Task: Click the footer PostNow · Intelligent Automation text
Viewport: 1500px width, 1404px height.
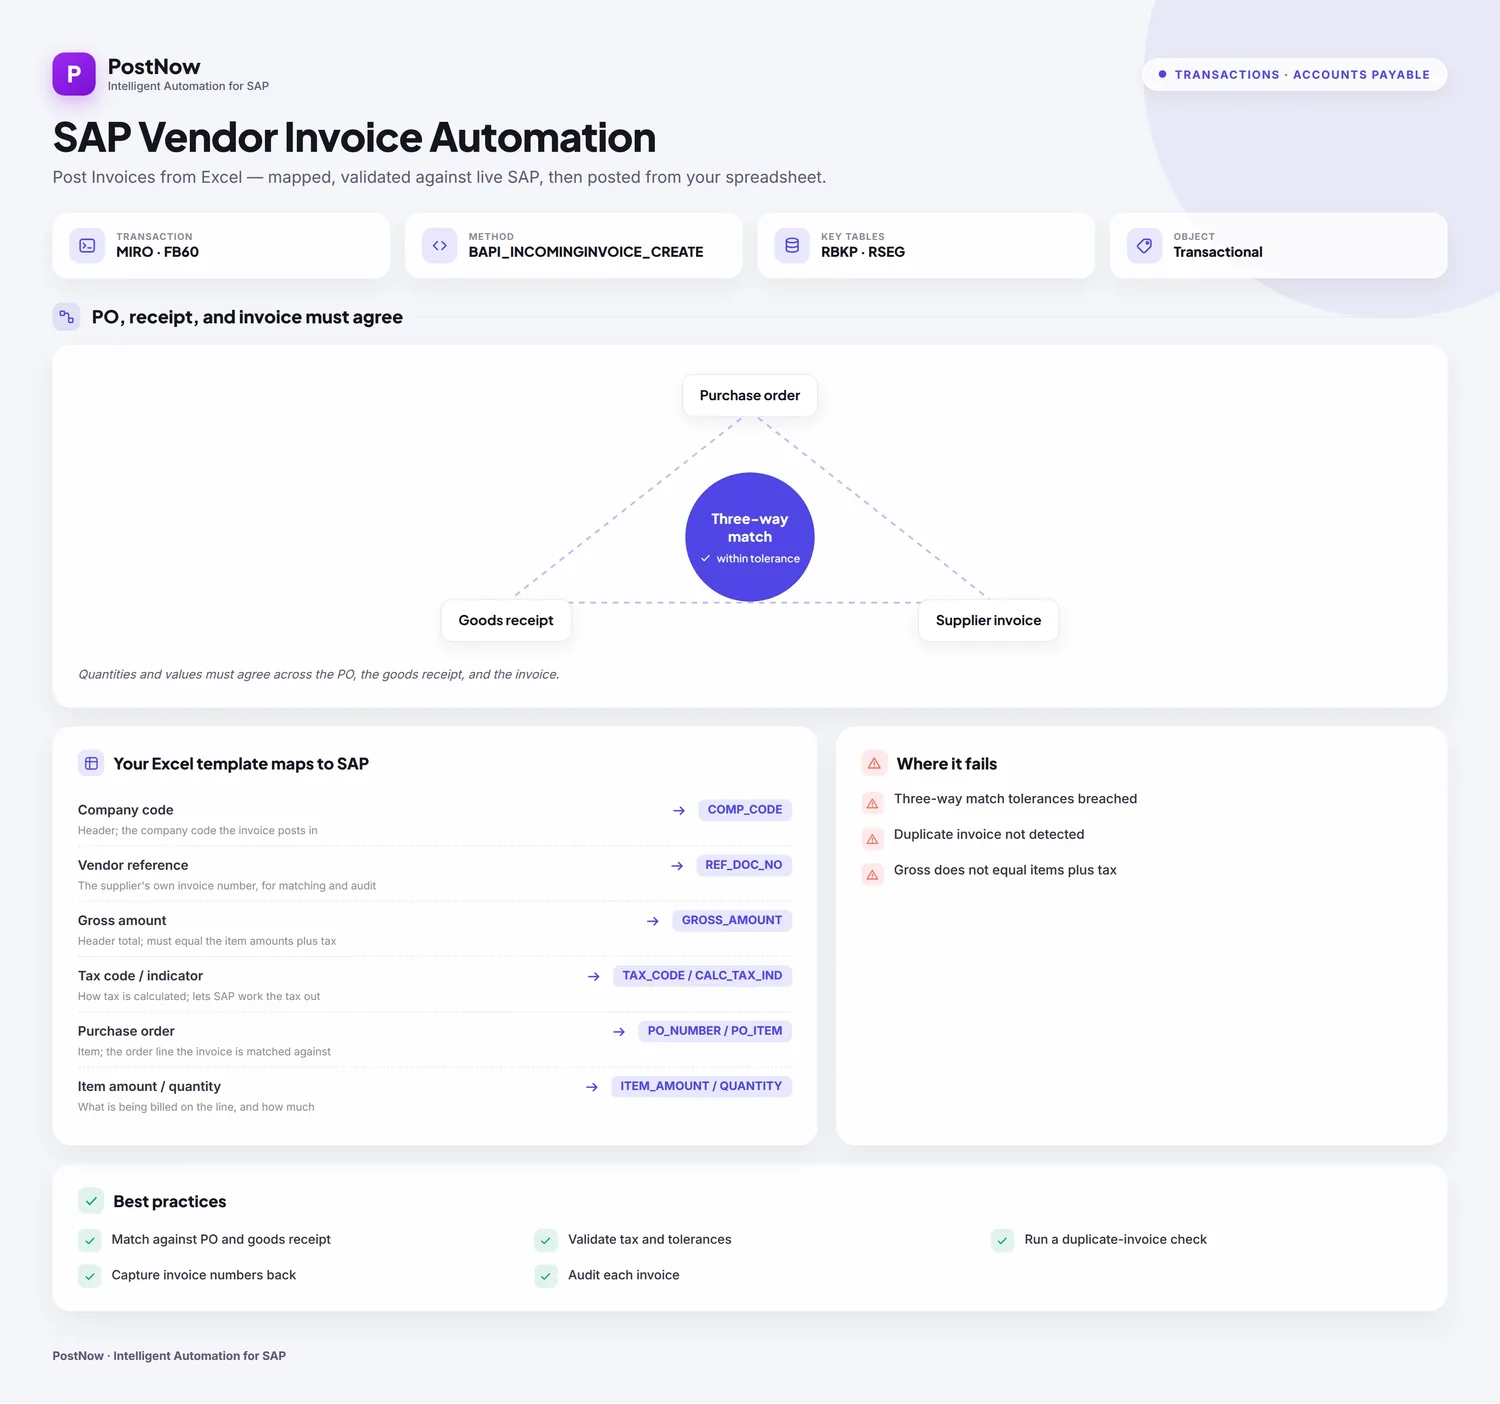Action: coord(169,1356)
